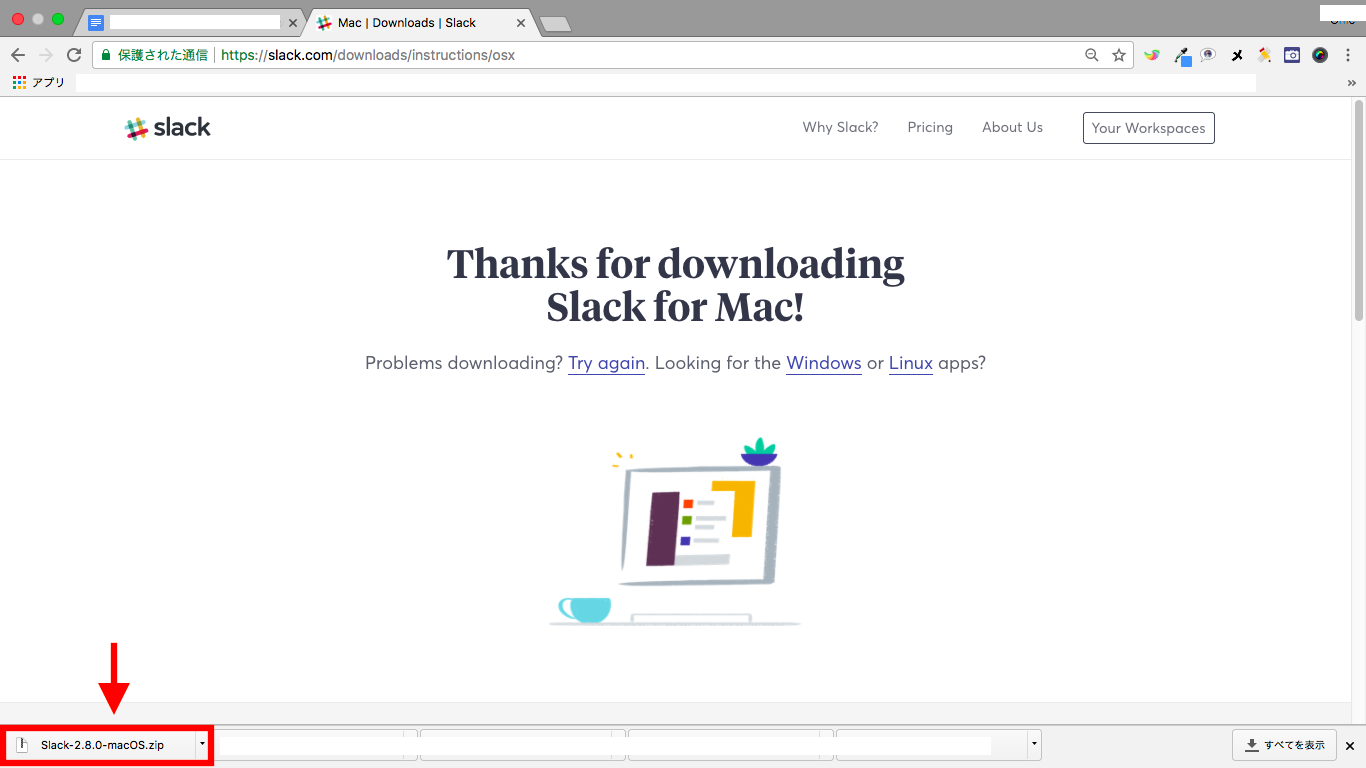1366x768 pixels.
Task: Click the zoom magnifier icon in address bar
Action: click(1092, 55)
